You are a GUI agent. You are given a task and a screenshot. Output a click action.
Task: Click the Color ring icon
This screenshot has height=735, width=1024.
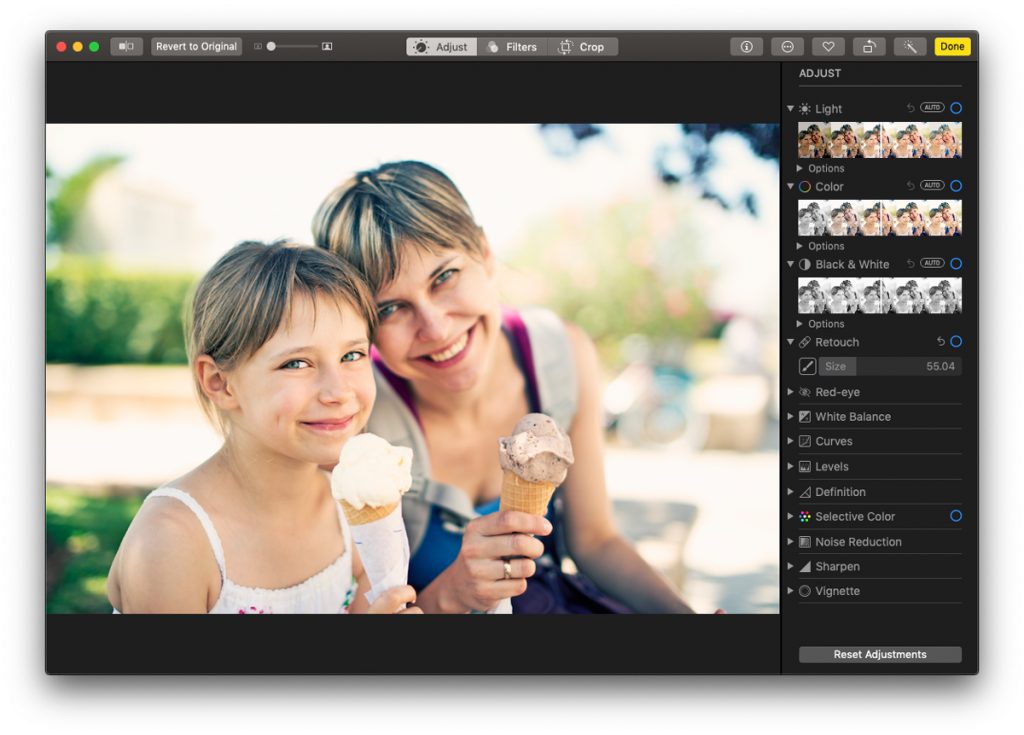(805, 187)
